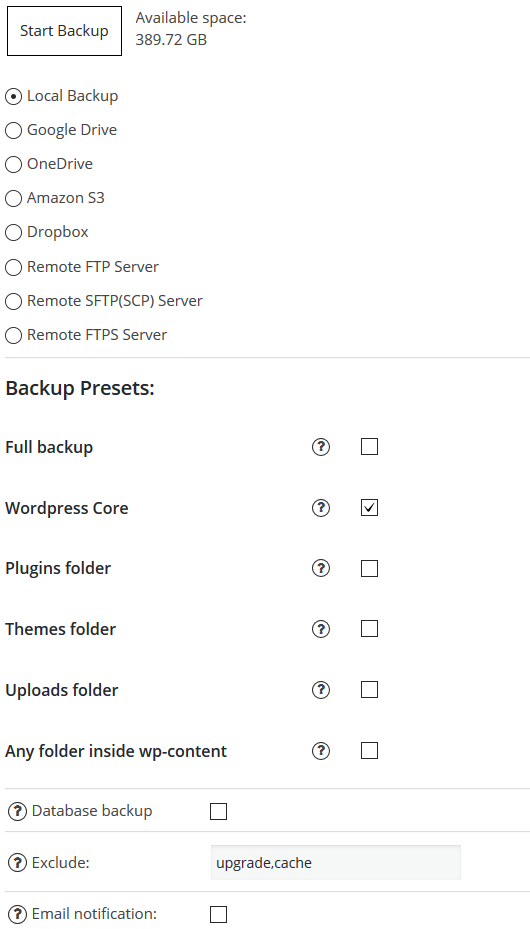Click the Start Backup button
Viewport: 530px width, 929px height.
(65, 31)
